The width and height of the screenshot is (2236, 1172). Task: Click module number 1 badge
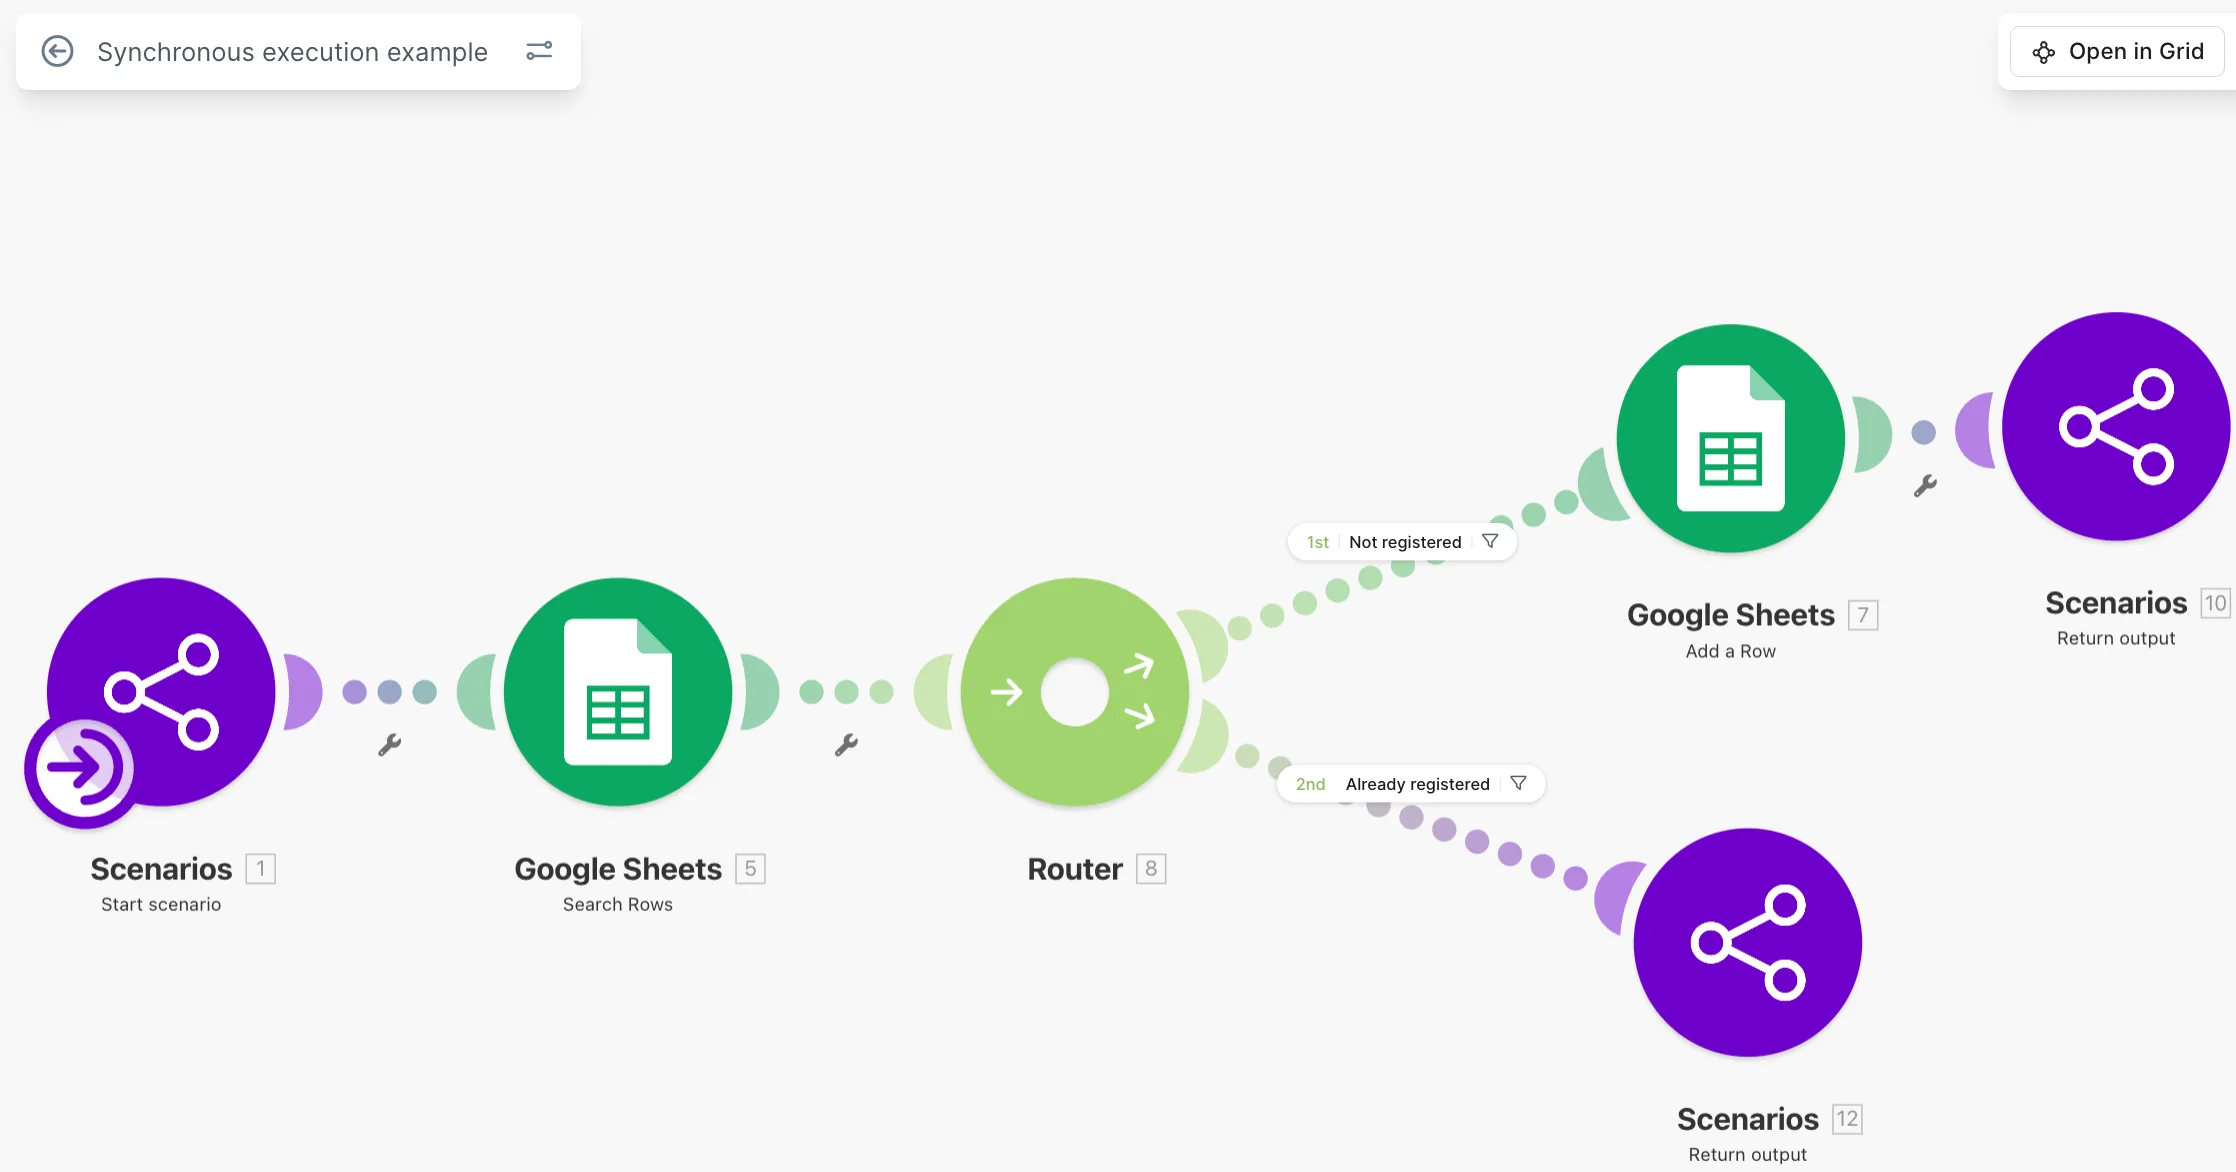[261, 868]
